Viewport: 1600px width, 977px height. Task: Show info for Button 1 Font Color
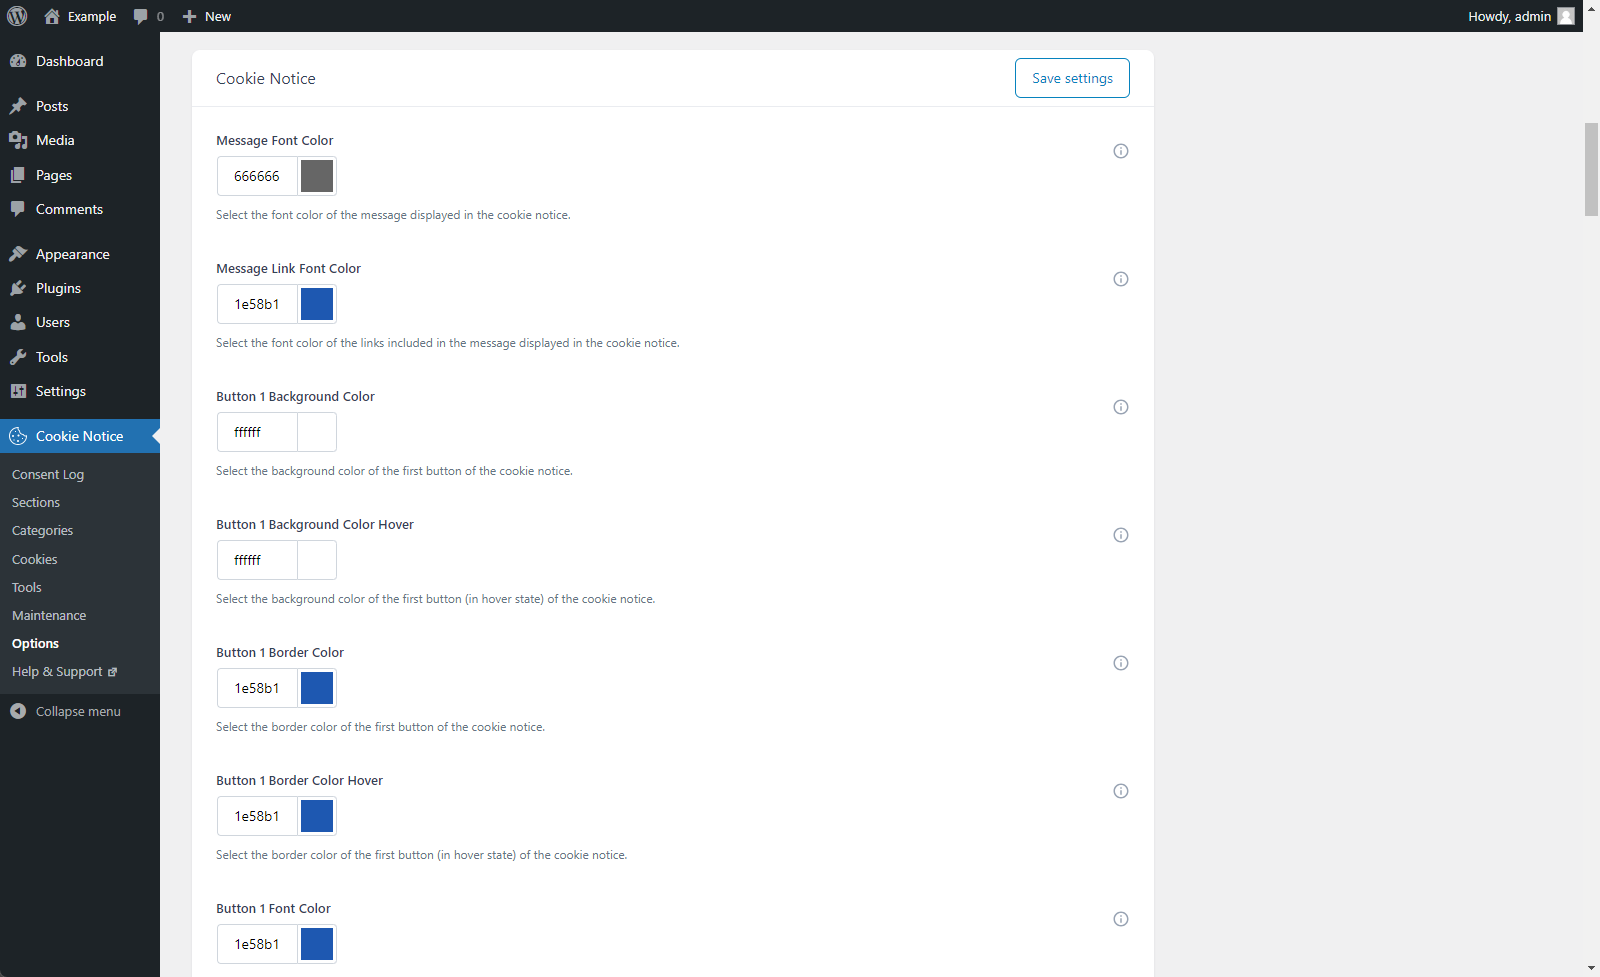[x=1121, y=919]
